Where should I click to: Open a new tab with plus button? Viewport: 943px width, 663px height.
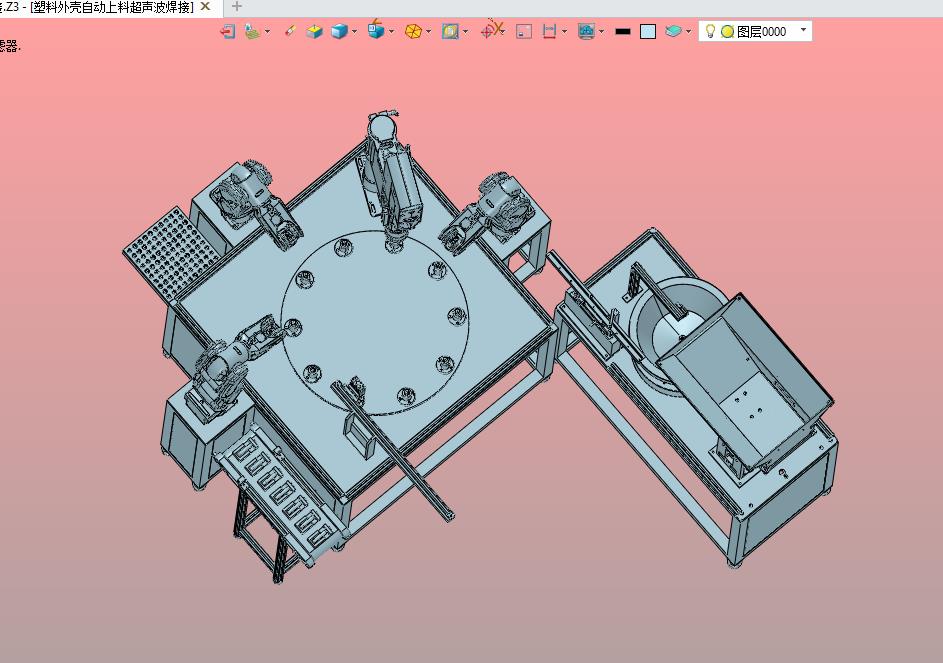point(237,7)
